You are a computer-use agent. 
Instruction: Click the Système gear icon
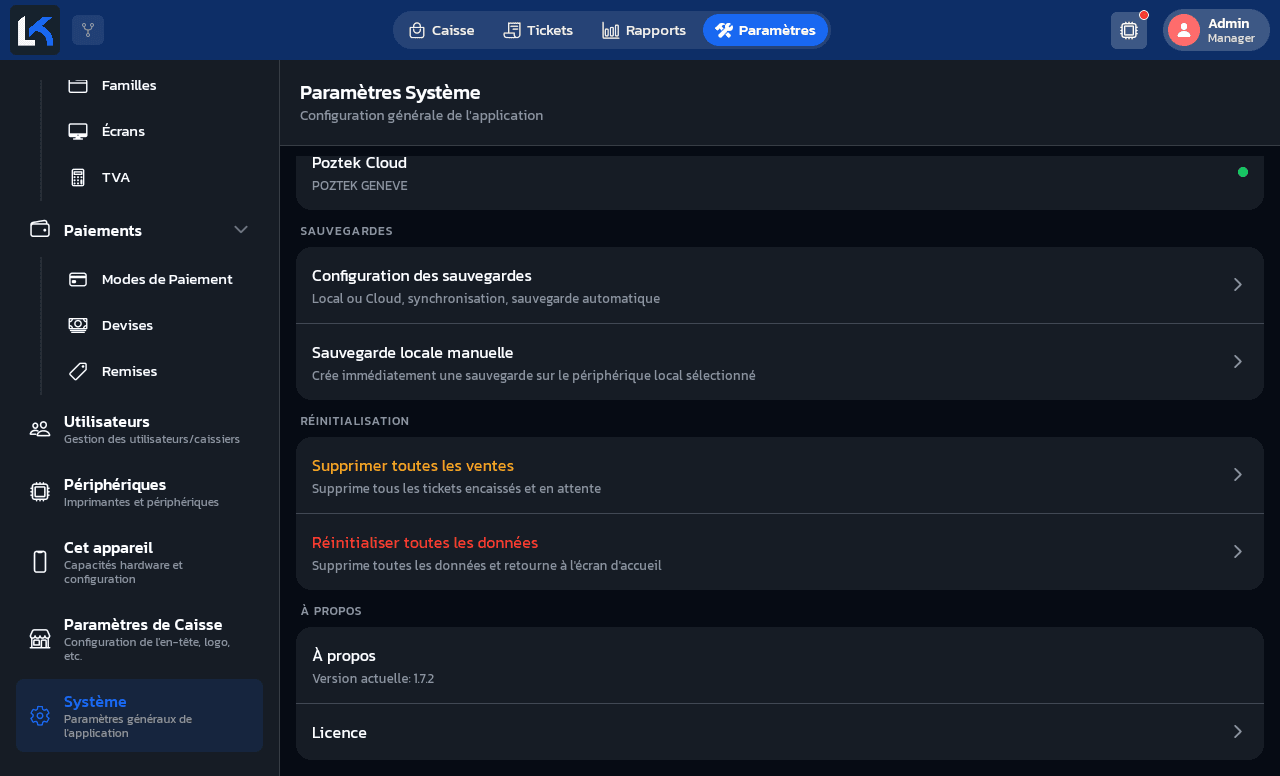(40, 716)
